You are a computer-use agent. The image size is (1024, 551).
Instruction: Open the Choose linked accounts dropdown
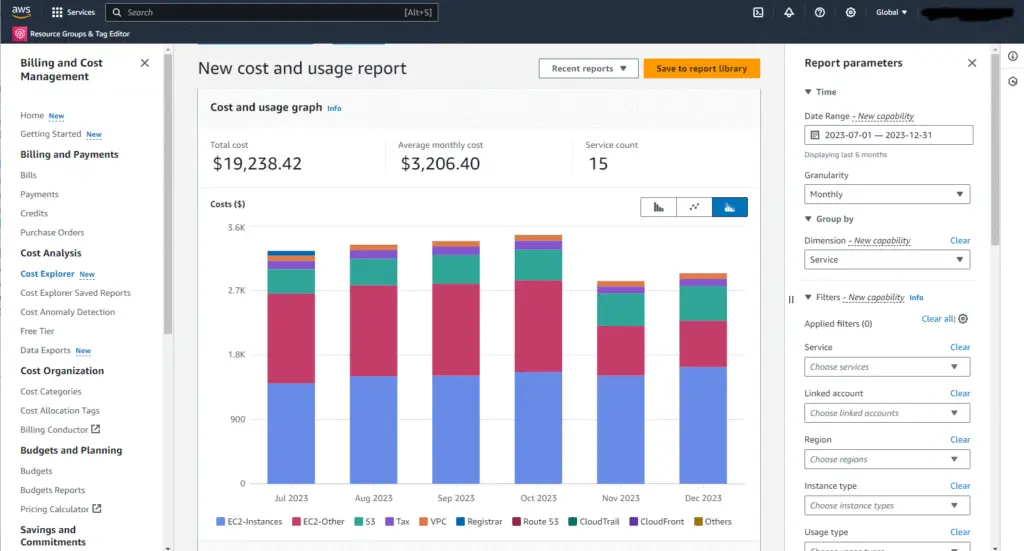tap(887, 413)
